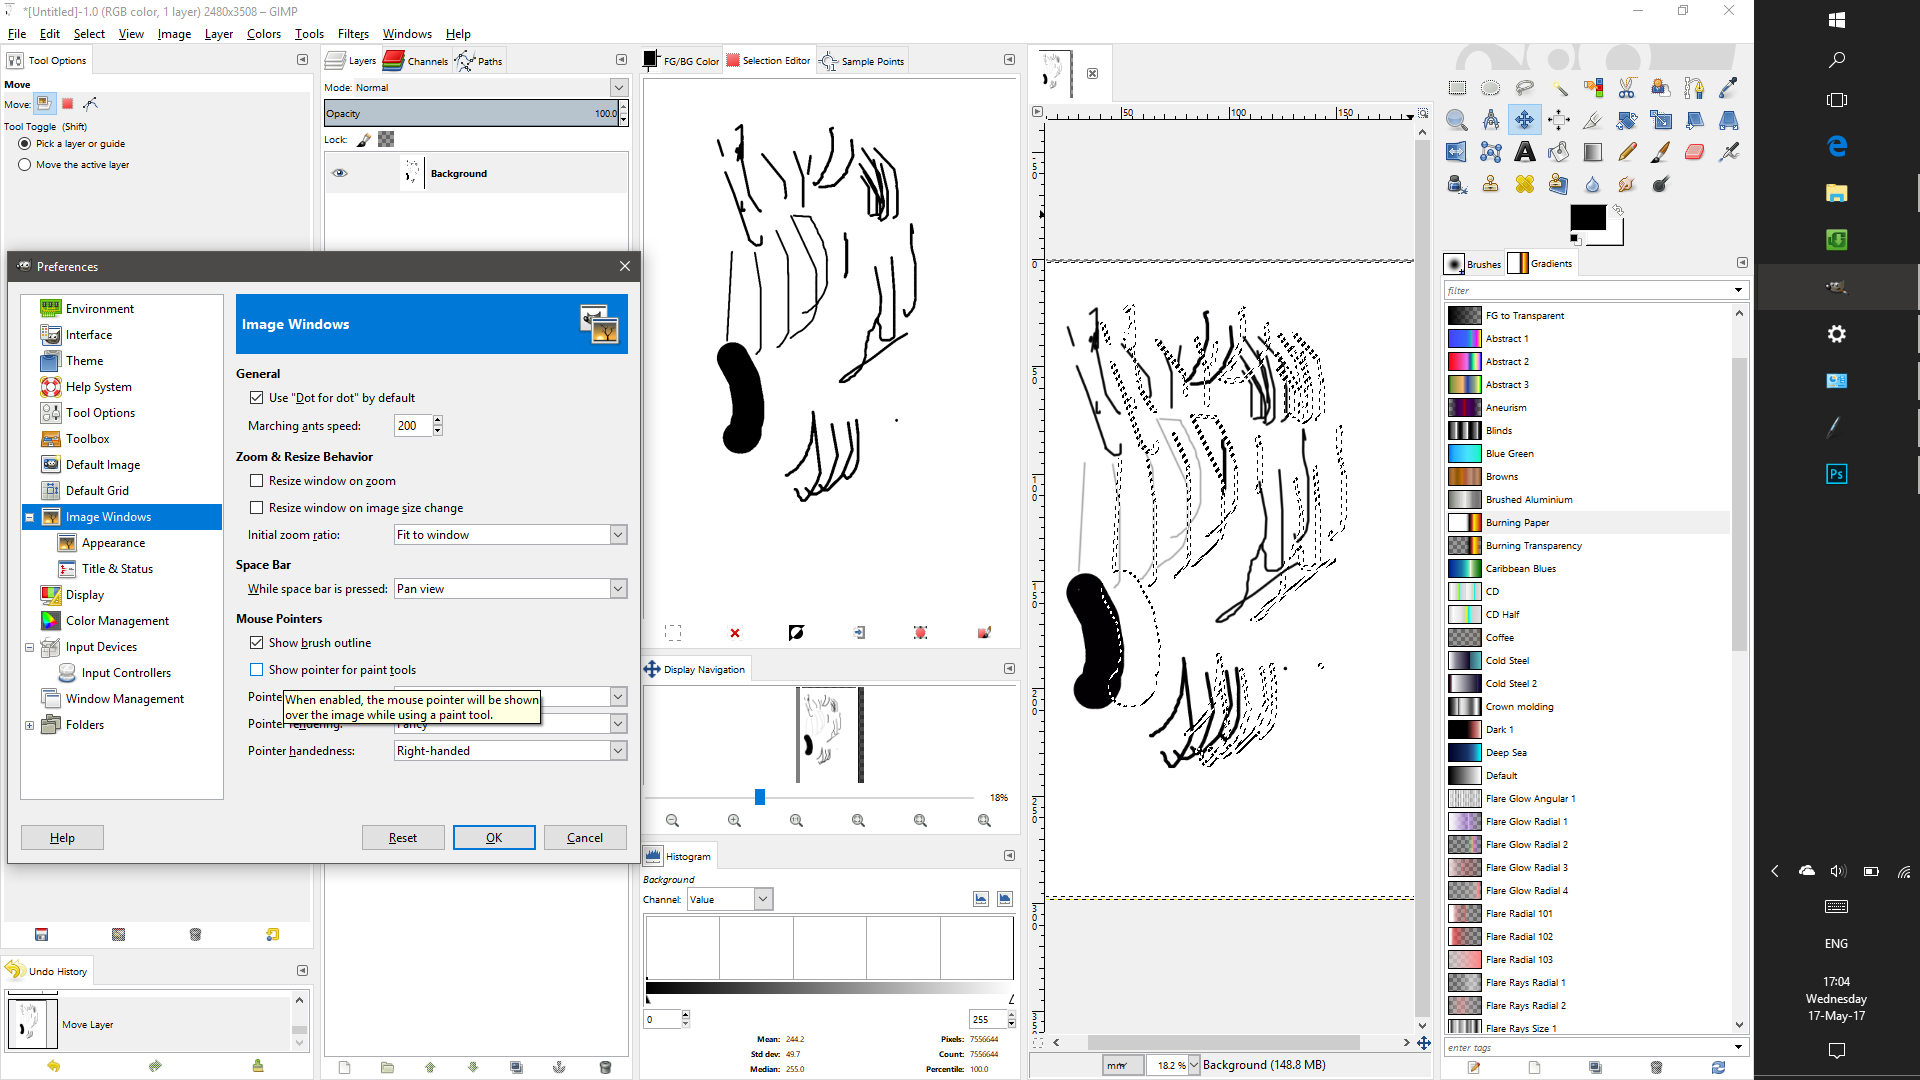
Task: Select the Ellipse Select tool
Action: (x=1491, y=88)
